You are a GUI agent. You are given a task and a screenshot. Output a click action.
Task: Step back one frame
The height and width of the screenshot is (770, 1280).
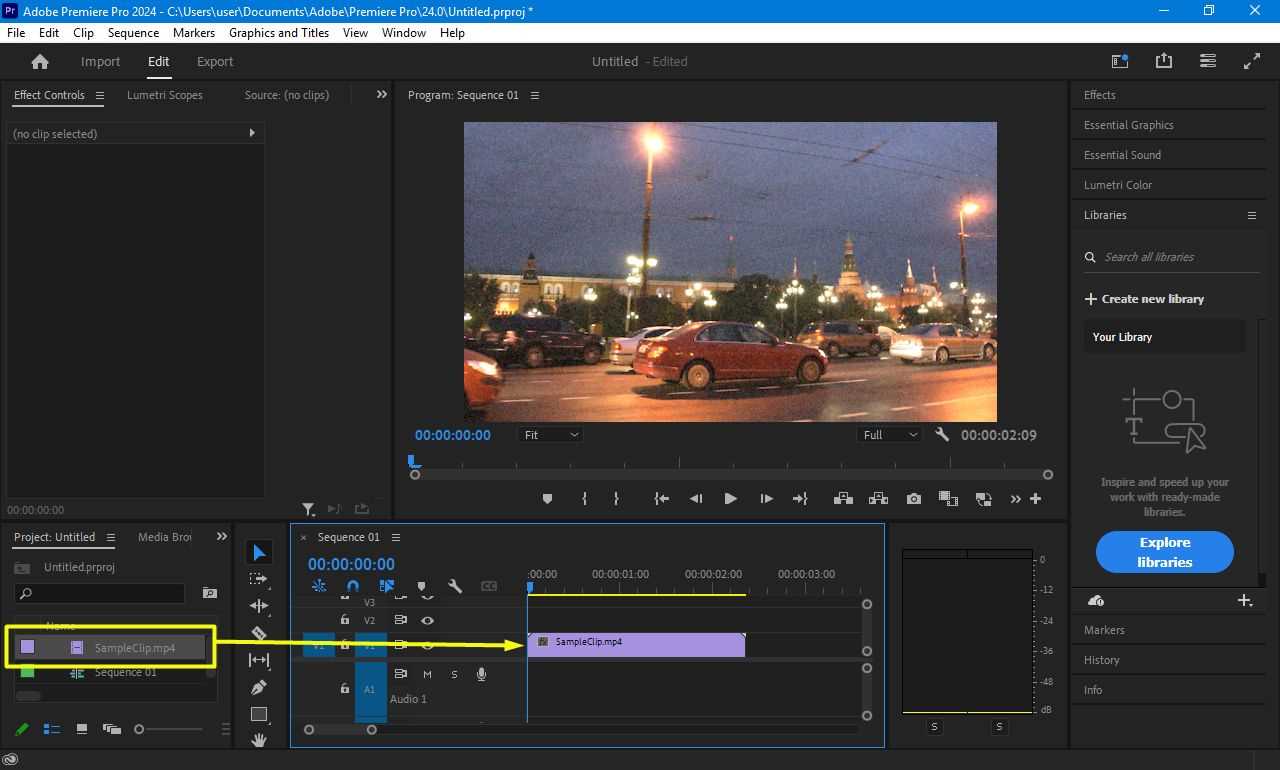click(x=696, y=498)
